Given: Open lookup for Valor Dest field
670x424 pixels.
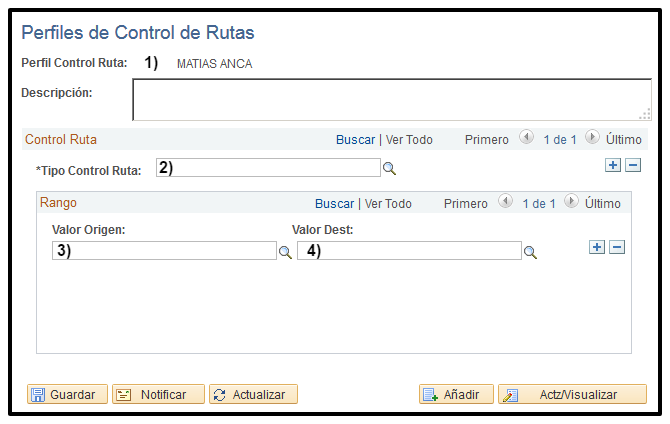Looking at the screenshot, I should pos(530,252).
